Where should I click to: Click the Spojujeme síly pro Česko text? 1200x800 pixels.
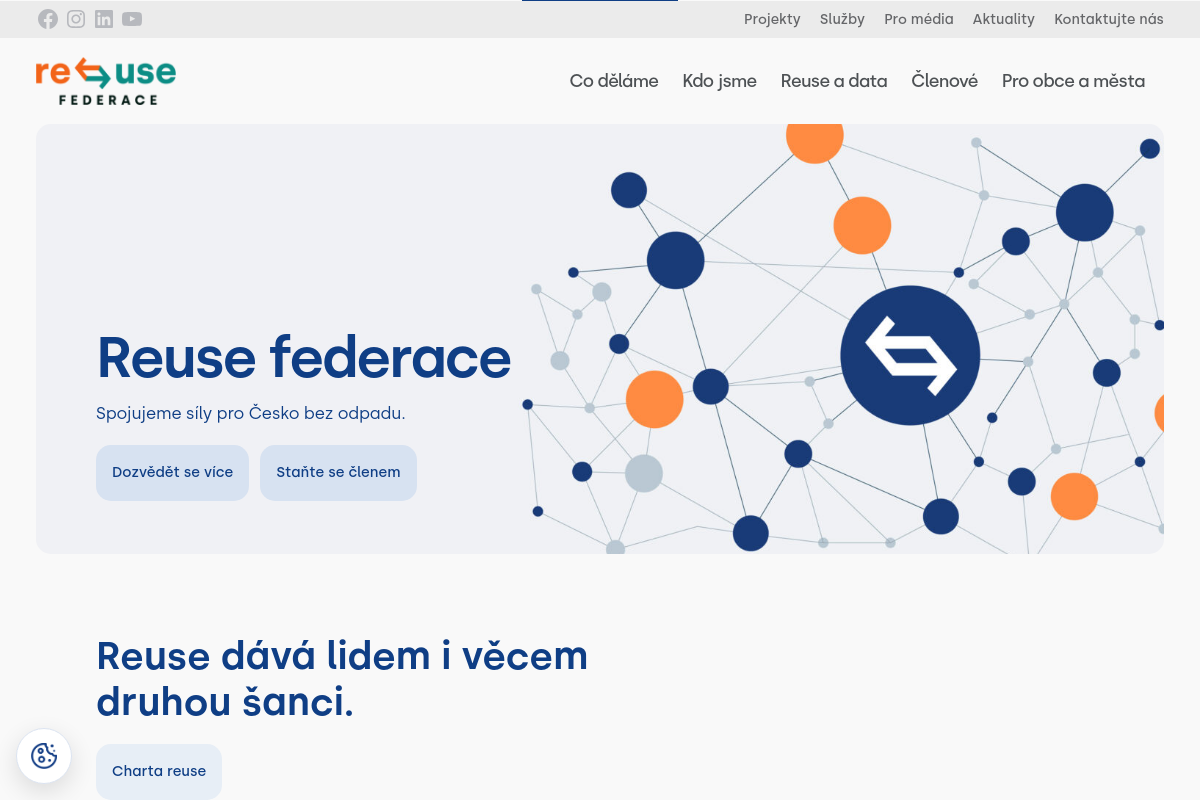pyautogui.click(x=250, y=413)
